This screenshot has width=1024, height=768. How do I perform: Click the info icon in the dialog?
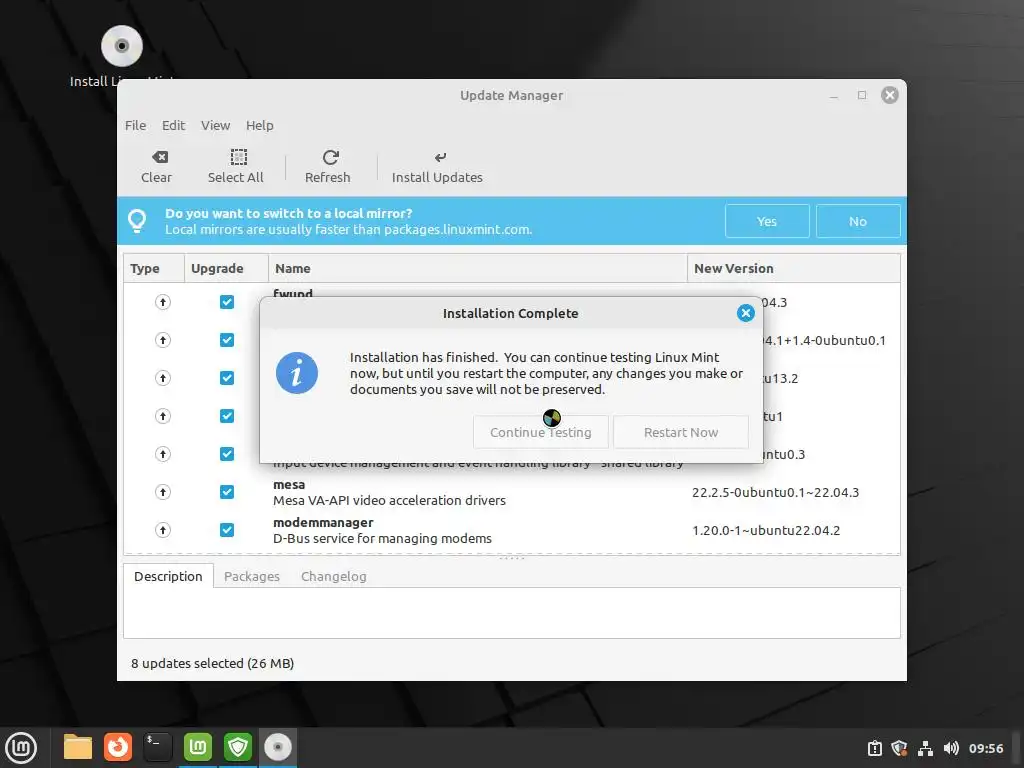coord(296,374)
